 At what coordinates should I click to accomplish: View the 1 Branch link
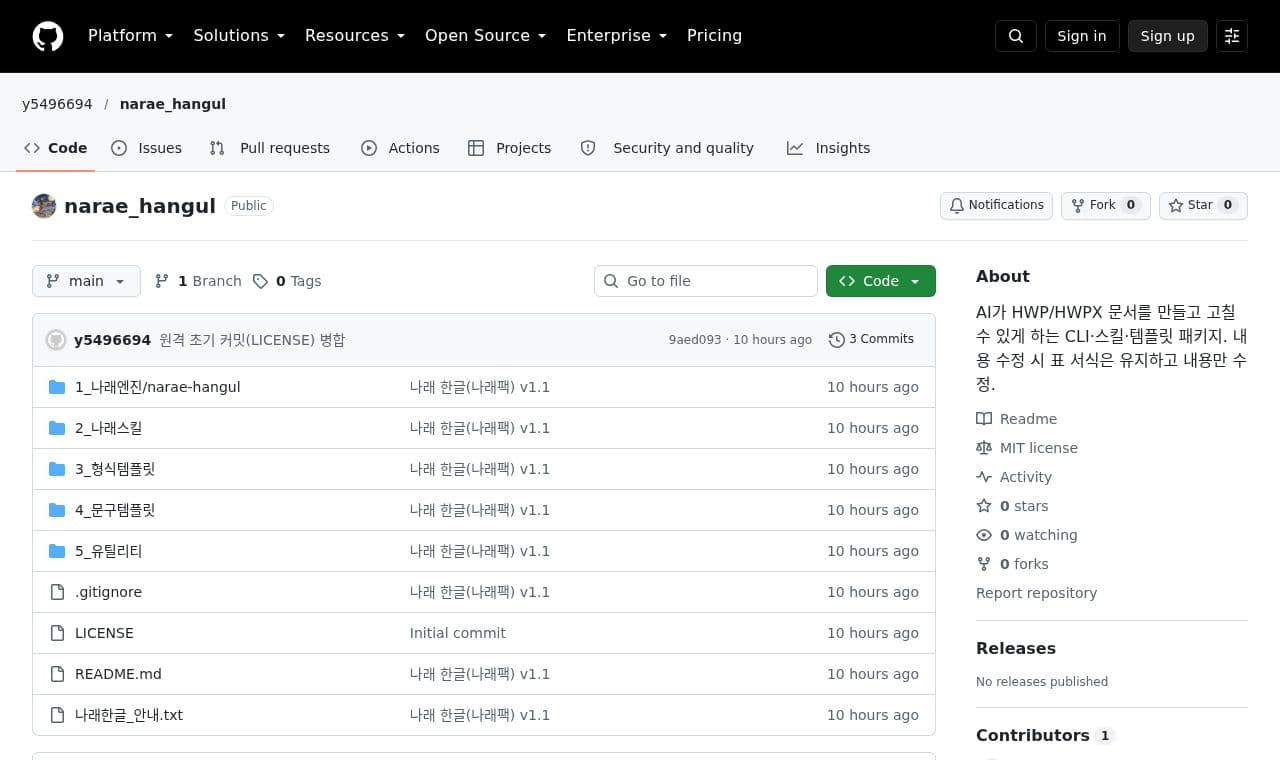pos(198,281)
